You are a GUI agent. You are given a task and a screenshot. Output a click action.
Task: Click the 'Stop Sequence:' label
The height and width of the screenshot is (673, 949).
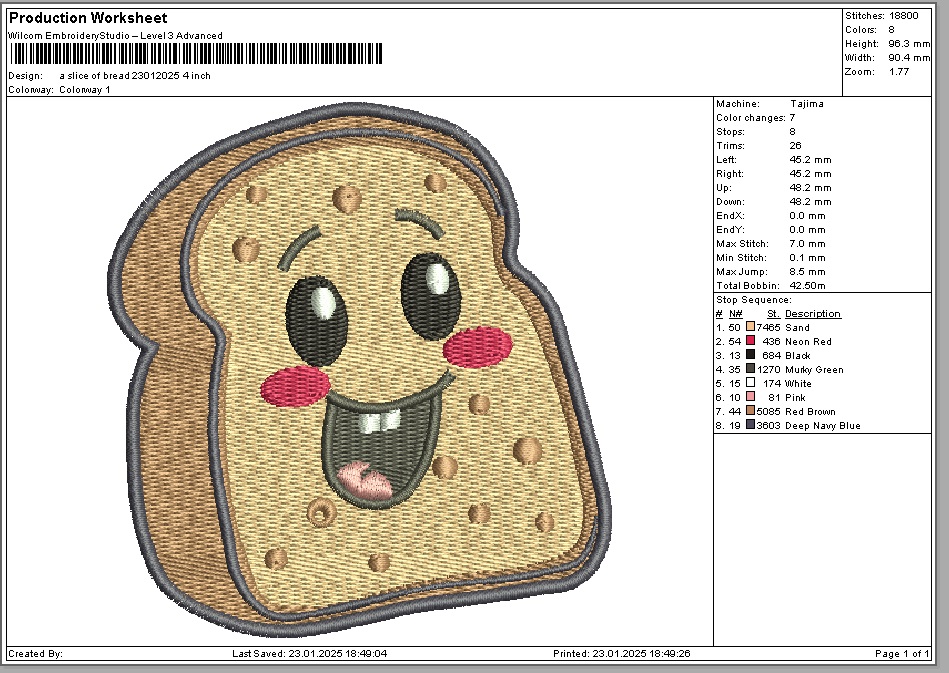coord(754,300)
